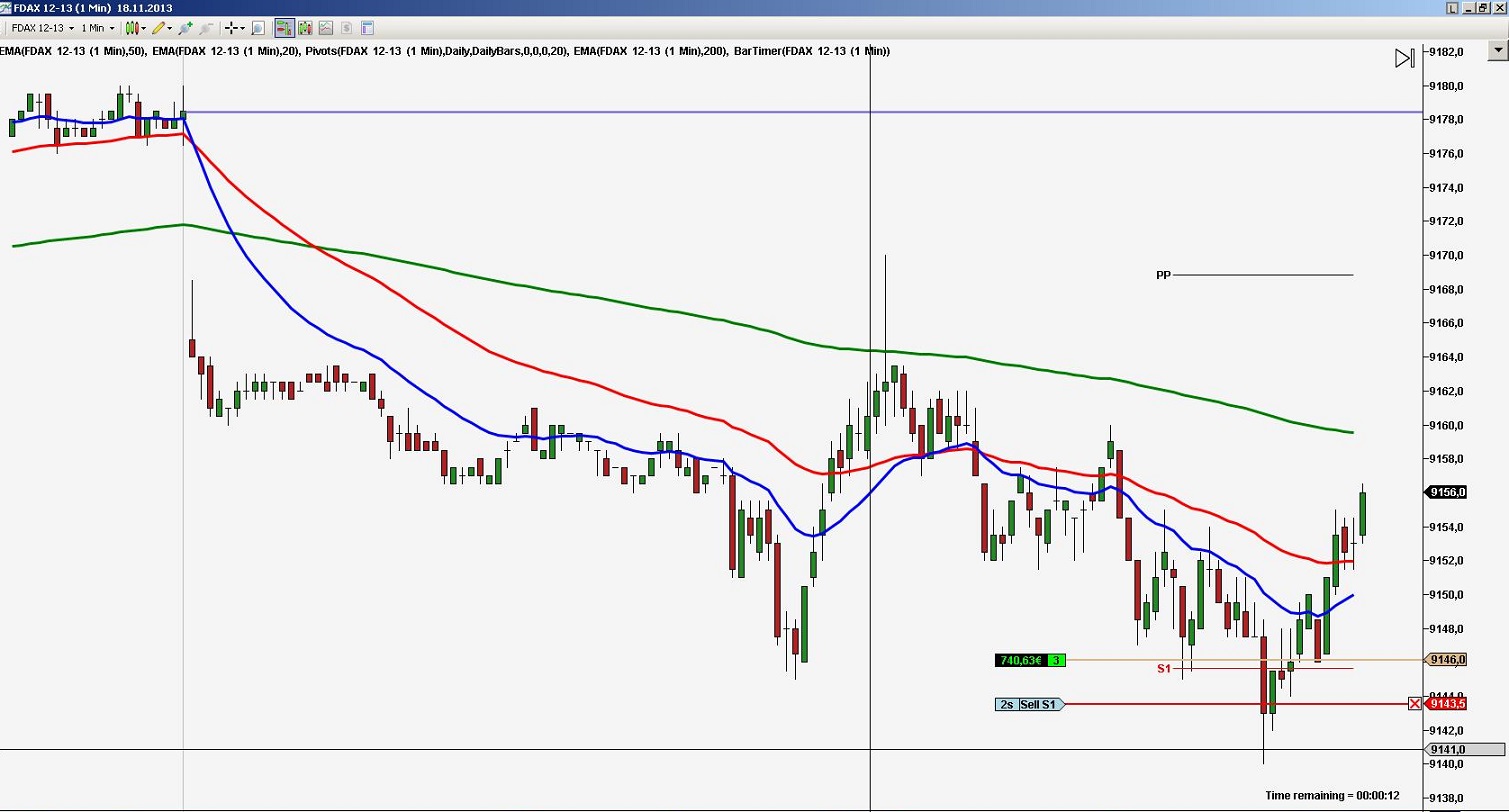Viewport: 1509px width, 812px height.
Task: Activate the crosshair cursor tool
Action: coord(228,28)
